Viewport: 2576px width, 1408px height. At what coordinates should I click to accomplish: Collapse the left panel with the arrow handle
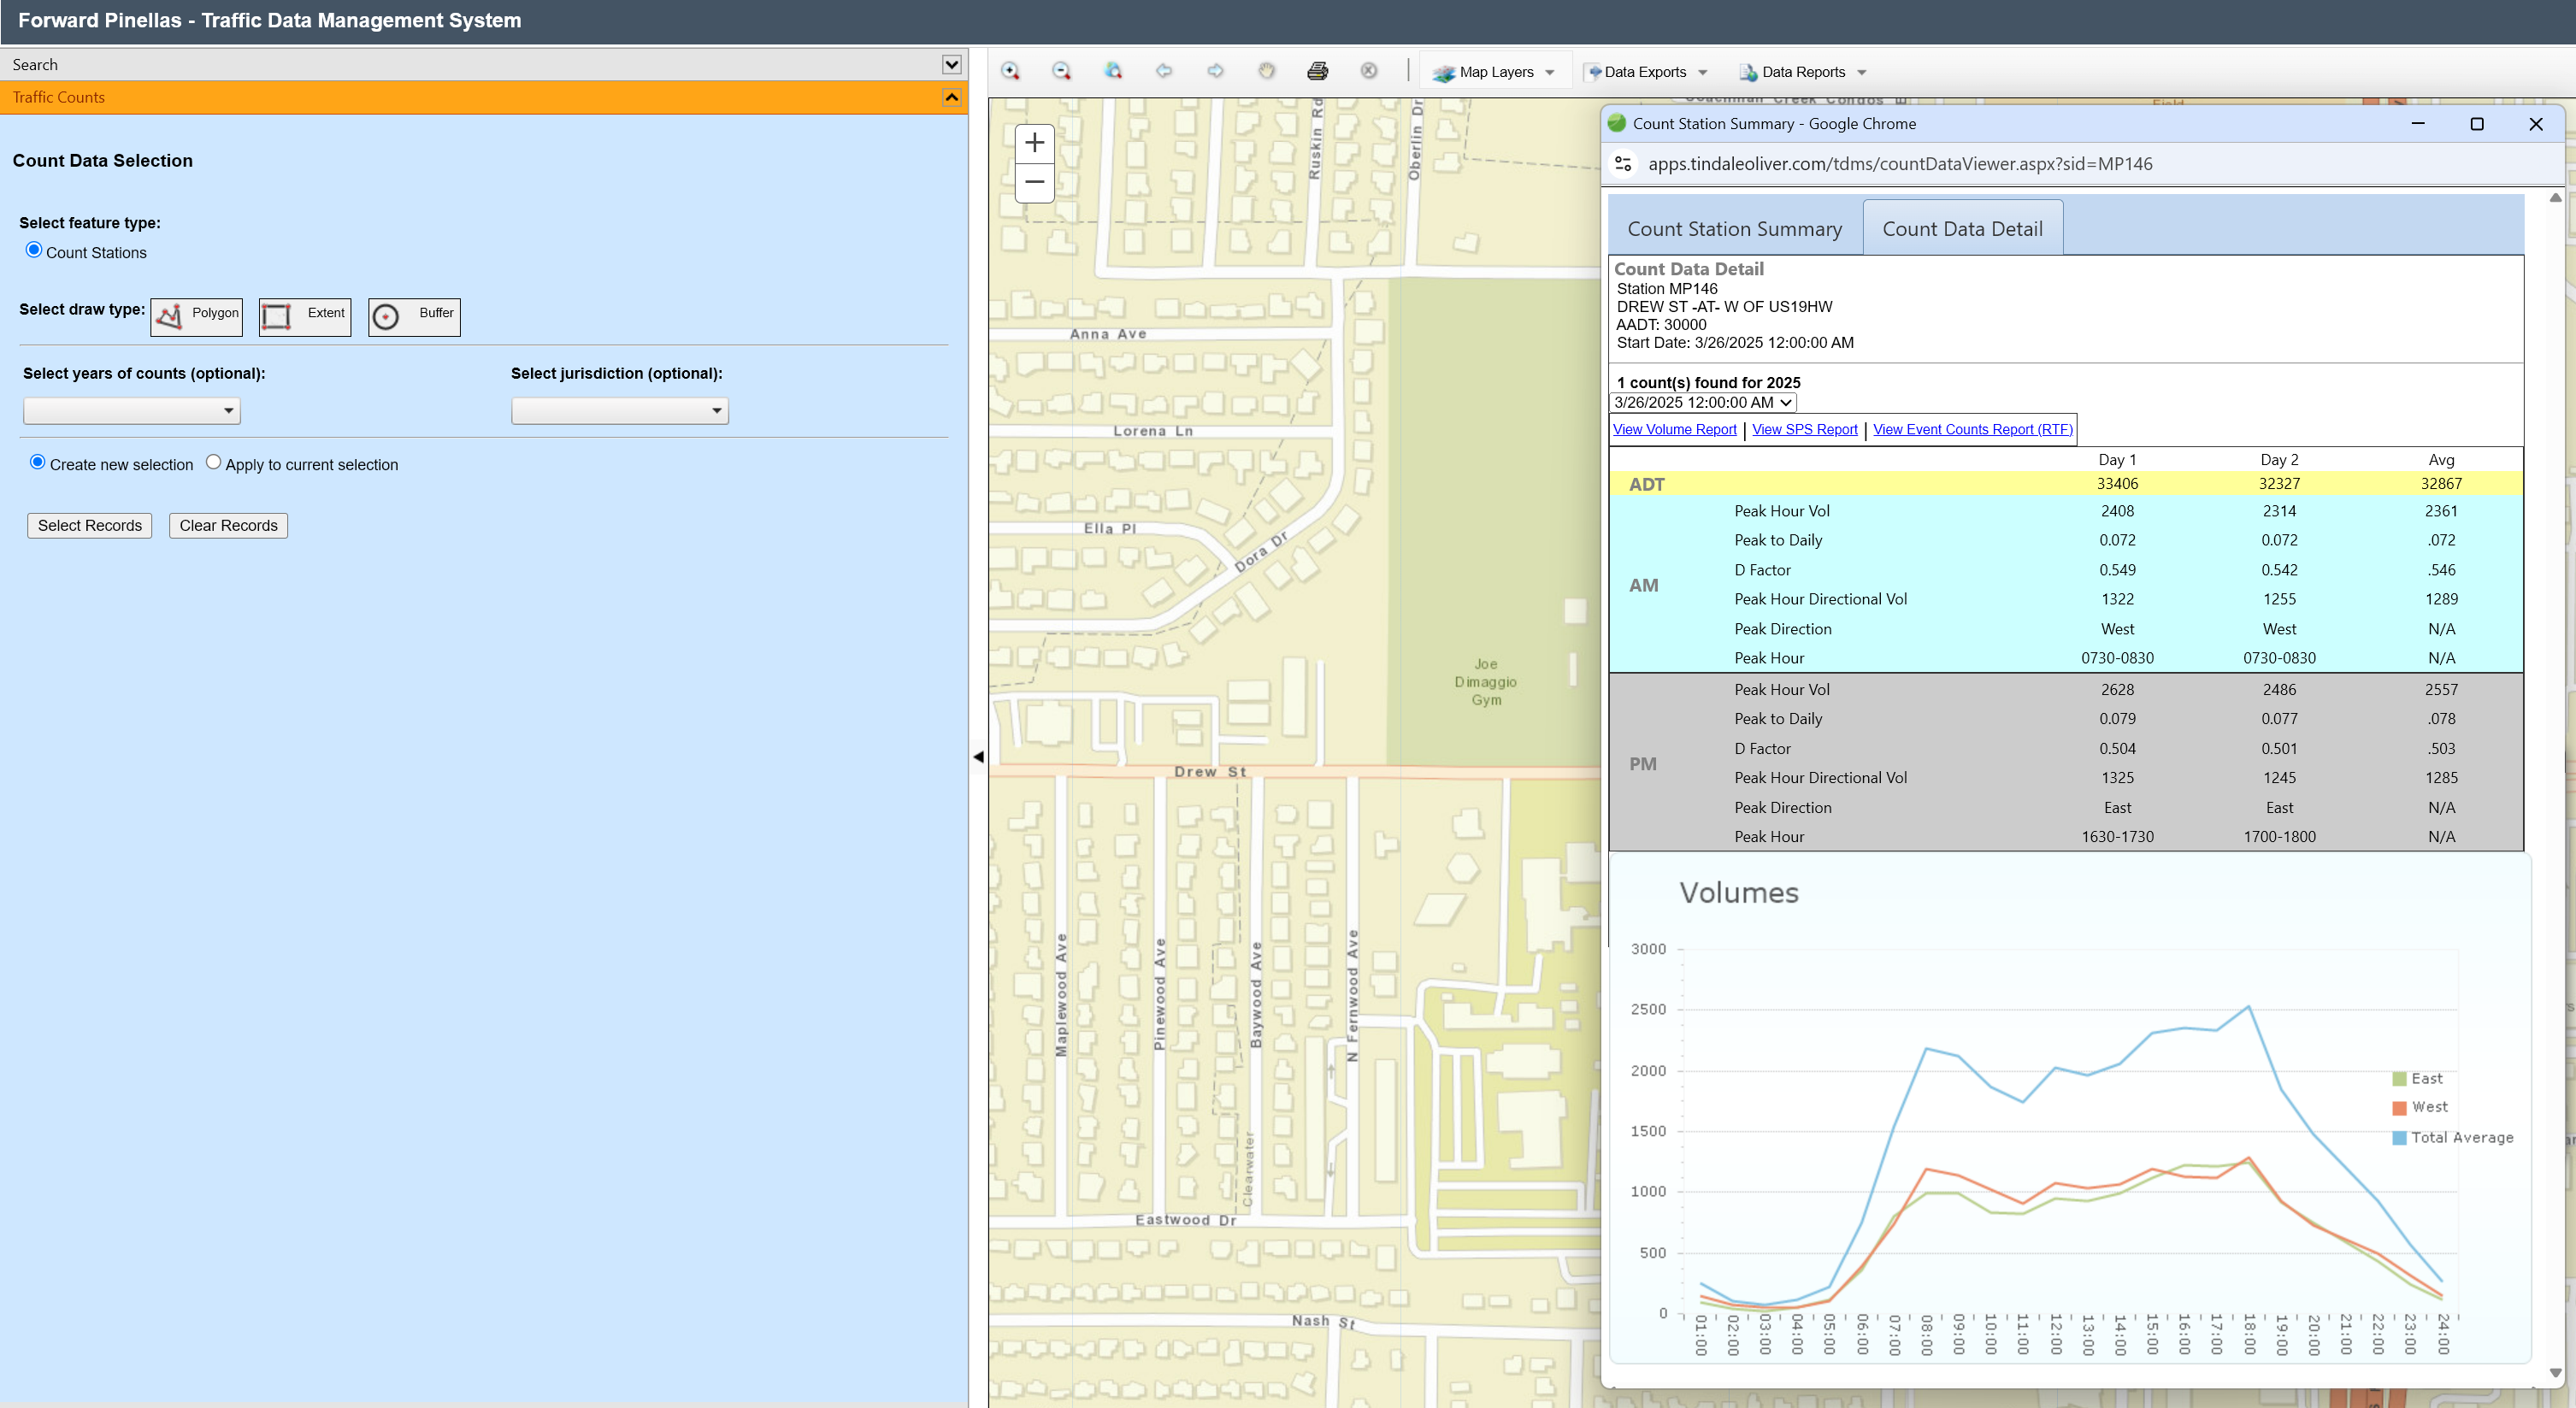978,757
